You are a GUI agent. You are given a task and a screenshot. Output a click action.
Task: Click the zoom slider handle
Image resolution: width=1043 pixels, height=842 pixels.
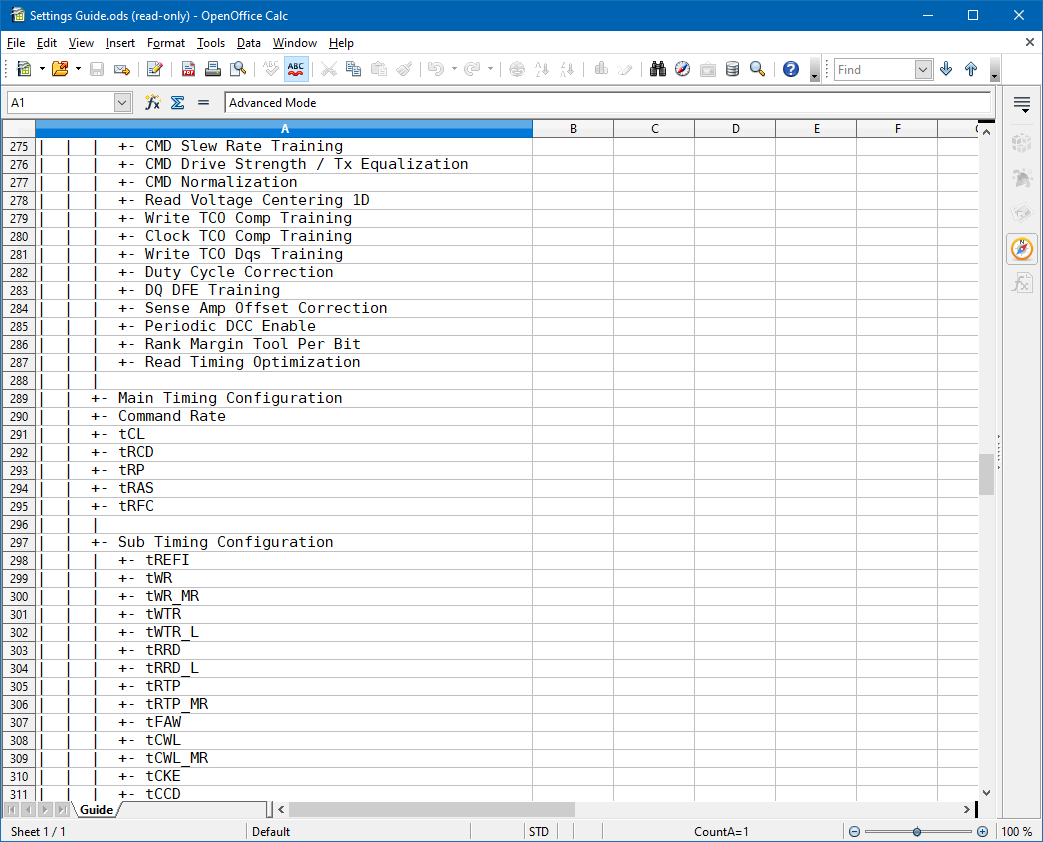point(917,832)
